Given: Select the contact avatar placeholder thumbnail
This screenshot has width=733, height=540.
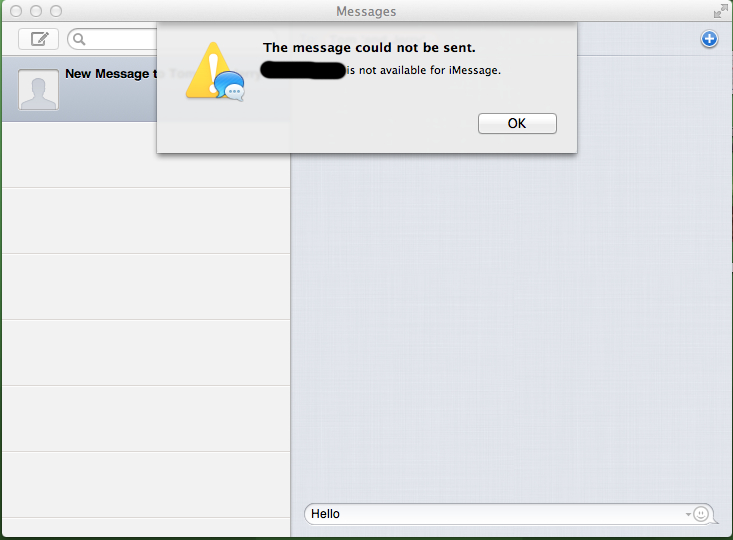Looking at the screenshot, I should [38, 90].
